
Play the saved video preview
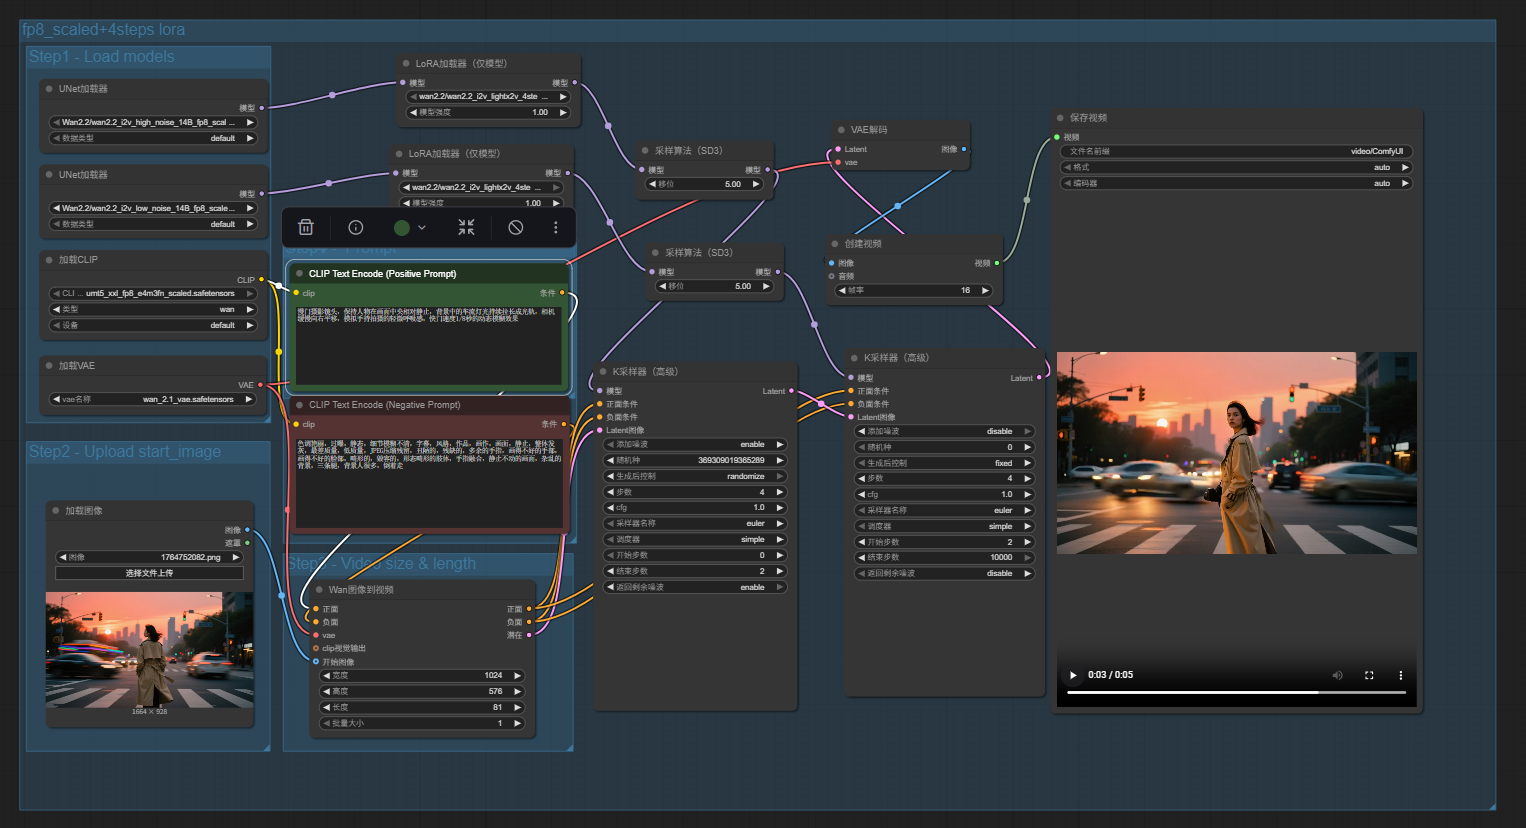pos(1073,675)
